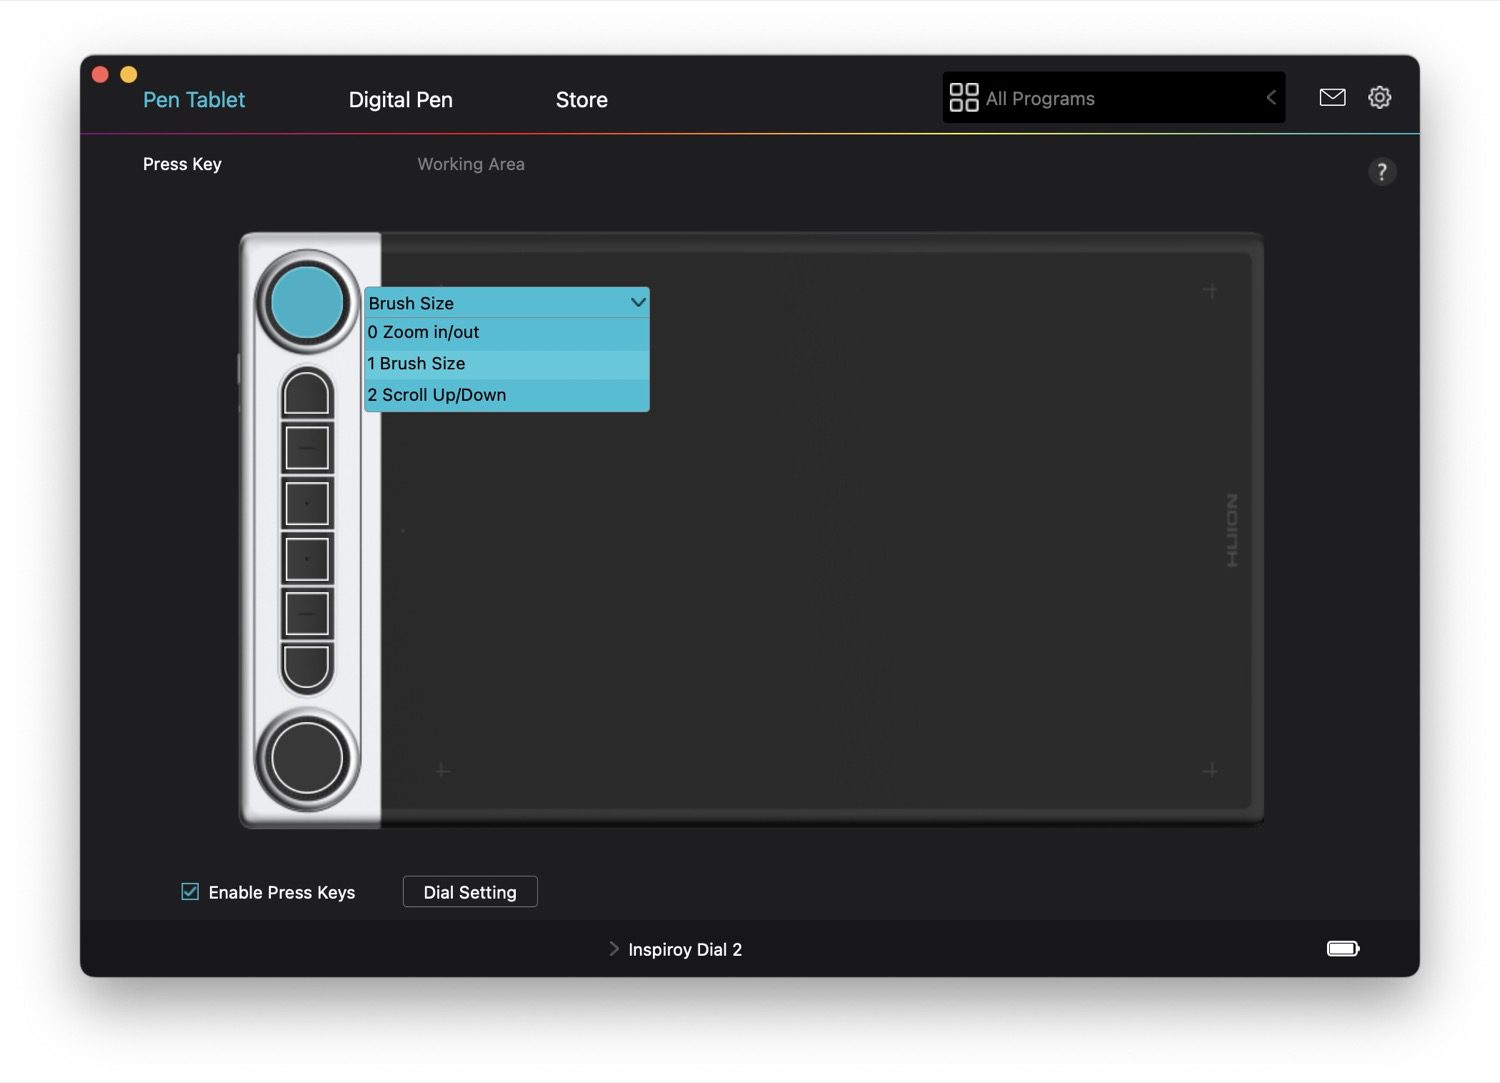This screenshot has width=1500, height=1083.
Task: Select the second press key button
Action: pos(307,448)
